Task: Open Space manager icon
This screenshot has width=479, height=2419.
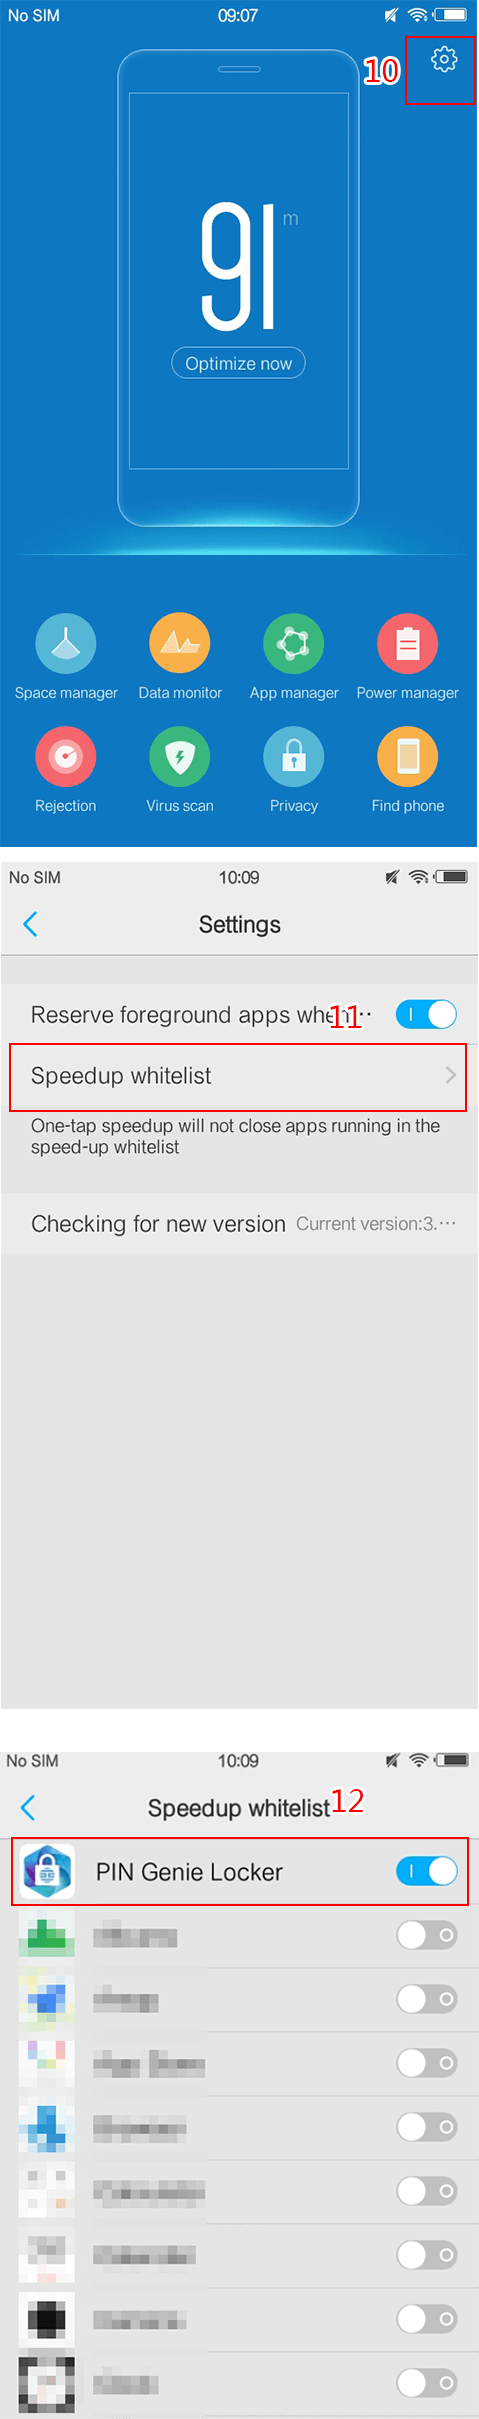Action: coord(66,643)
